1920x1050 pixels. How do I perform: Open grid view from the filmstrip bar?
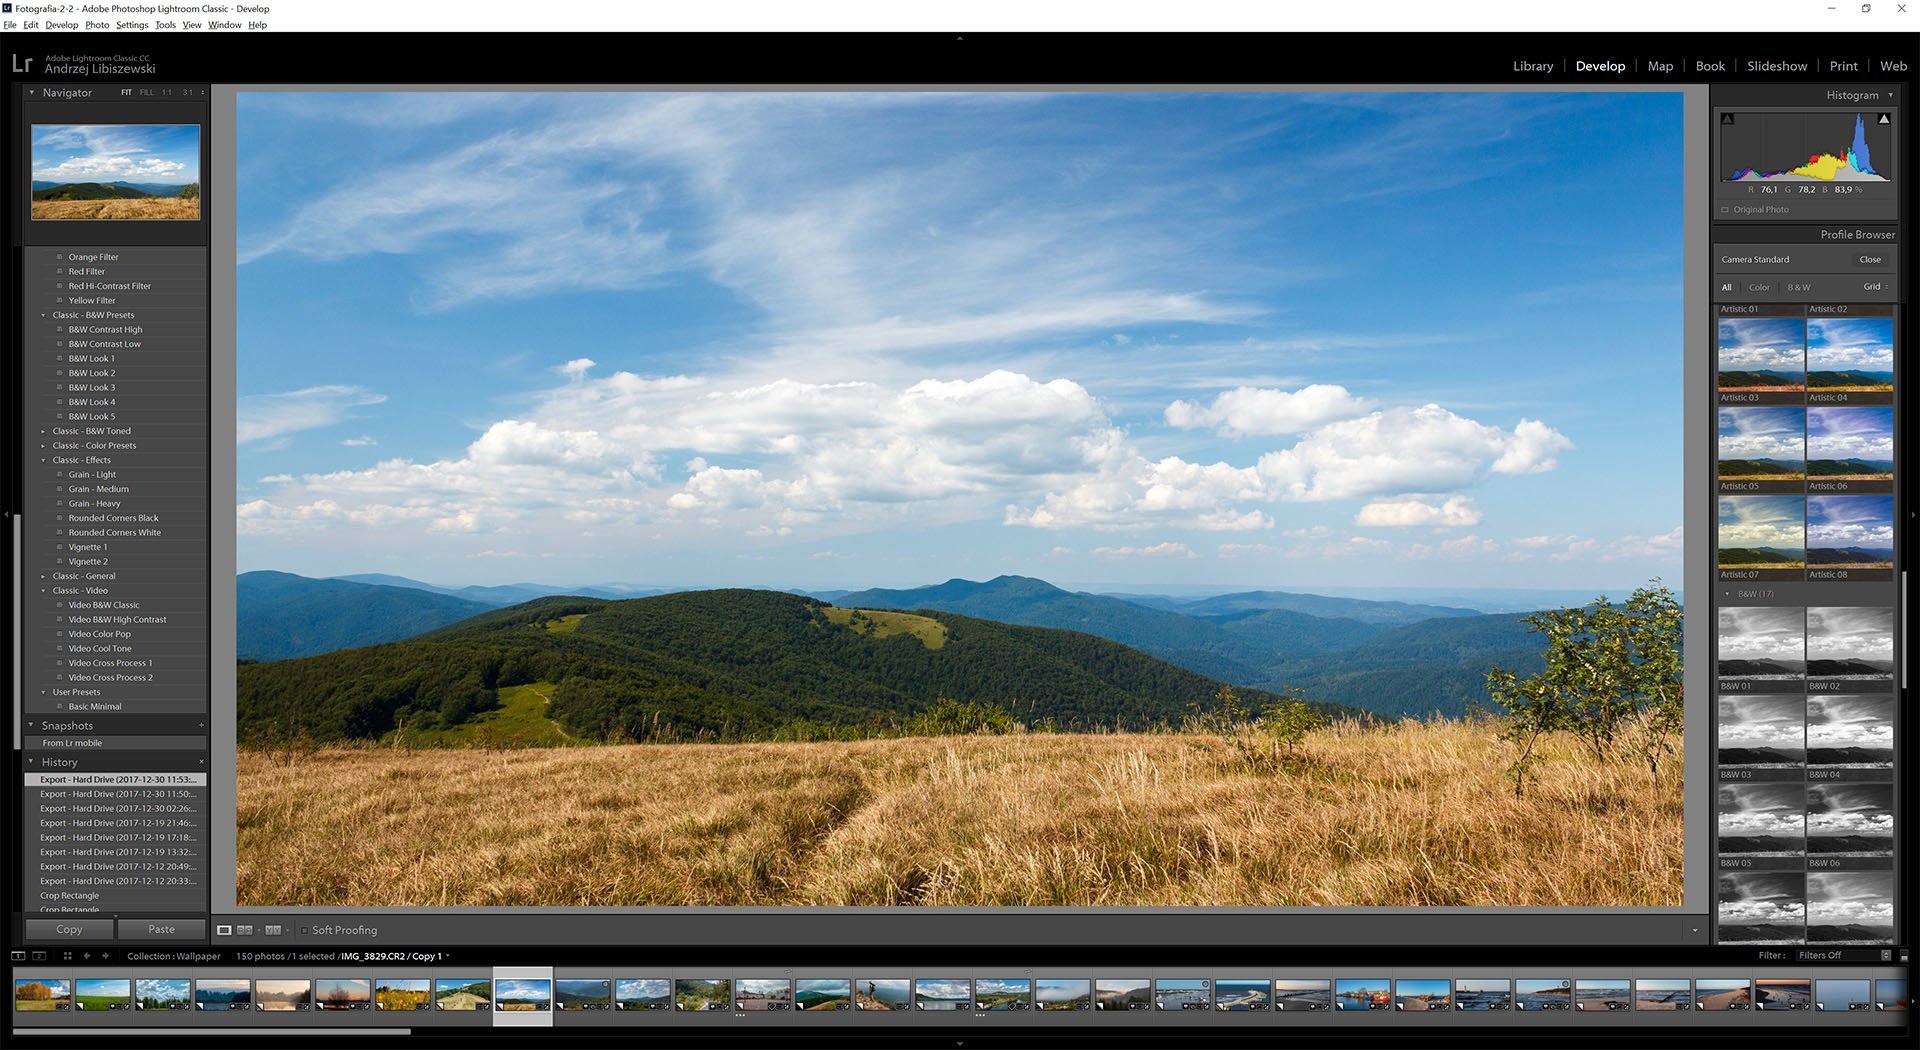pyautogui.click(x=67, y=956)
